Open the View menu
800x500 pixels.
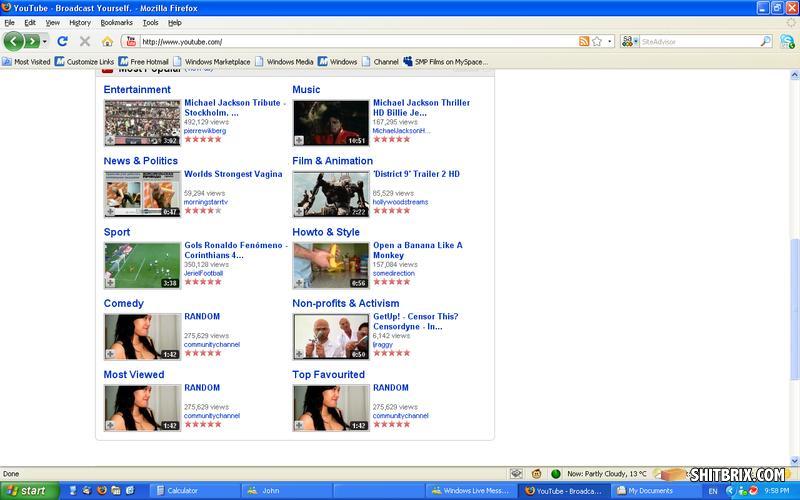[53, 22]
